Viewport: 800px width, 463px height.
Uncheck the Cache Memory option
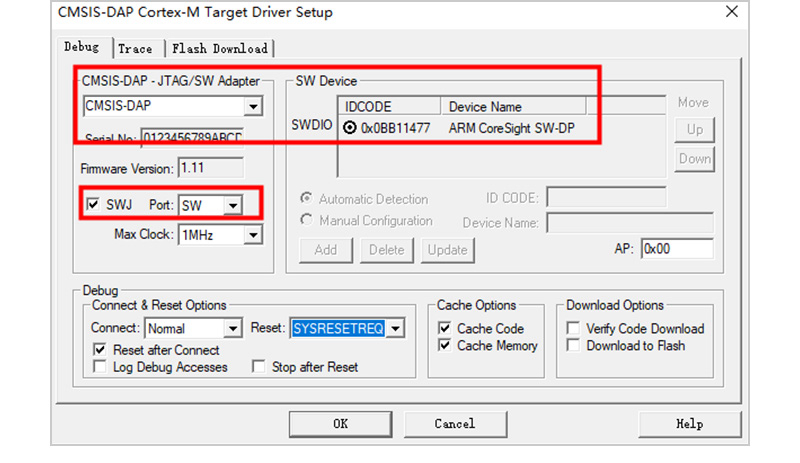point(445,345)
